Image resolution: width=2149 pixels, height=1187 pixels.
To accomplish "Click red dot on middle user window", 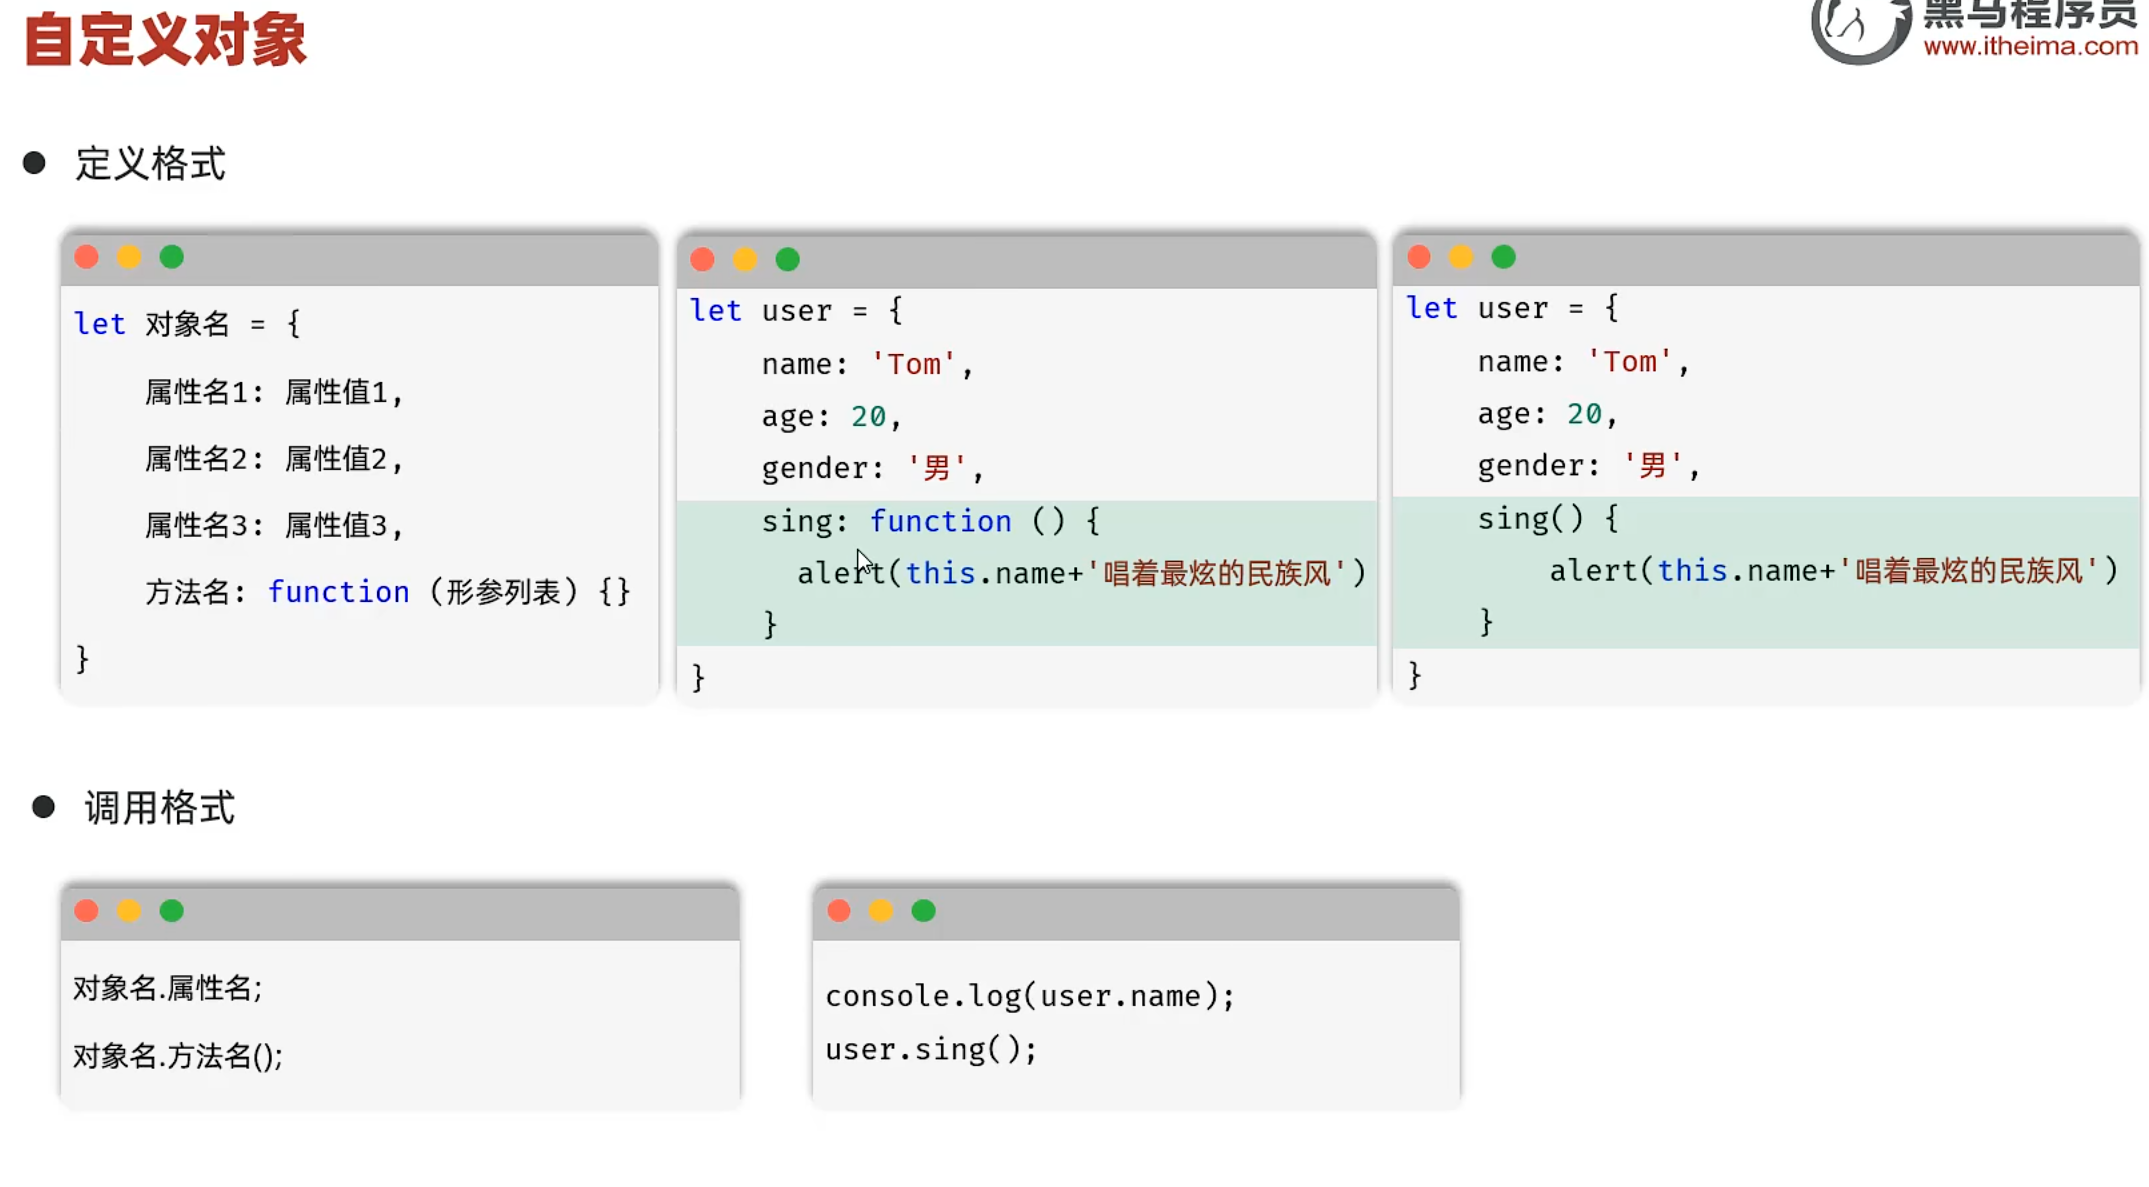I will point(703,260).
